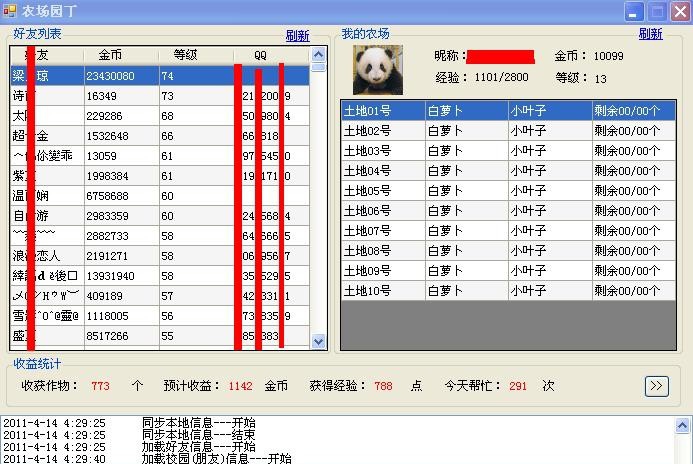Select friend row with 6758688 coins
693x464 pixels.
click(x=160, y=196)
